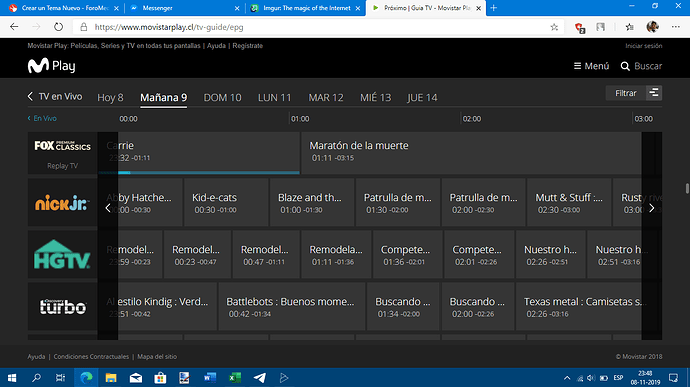Follow the Iniciar sesión link

tap(643, 46)
